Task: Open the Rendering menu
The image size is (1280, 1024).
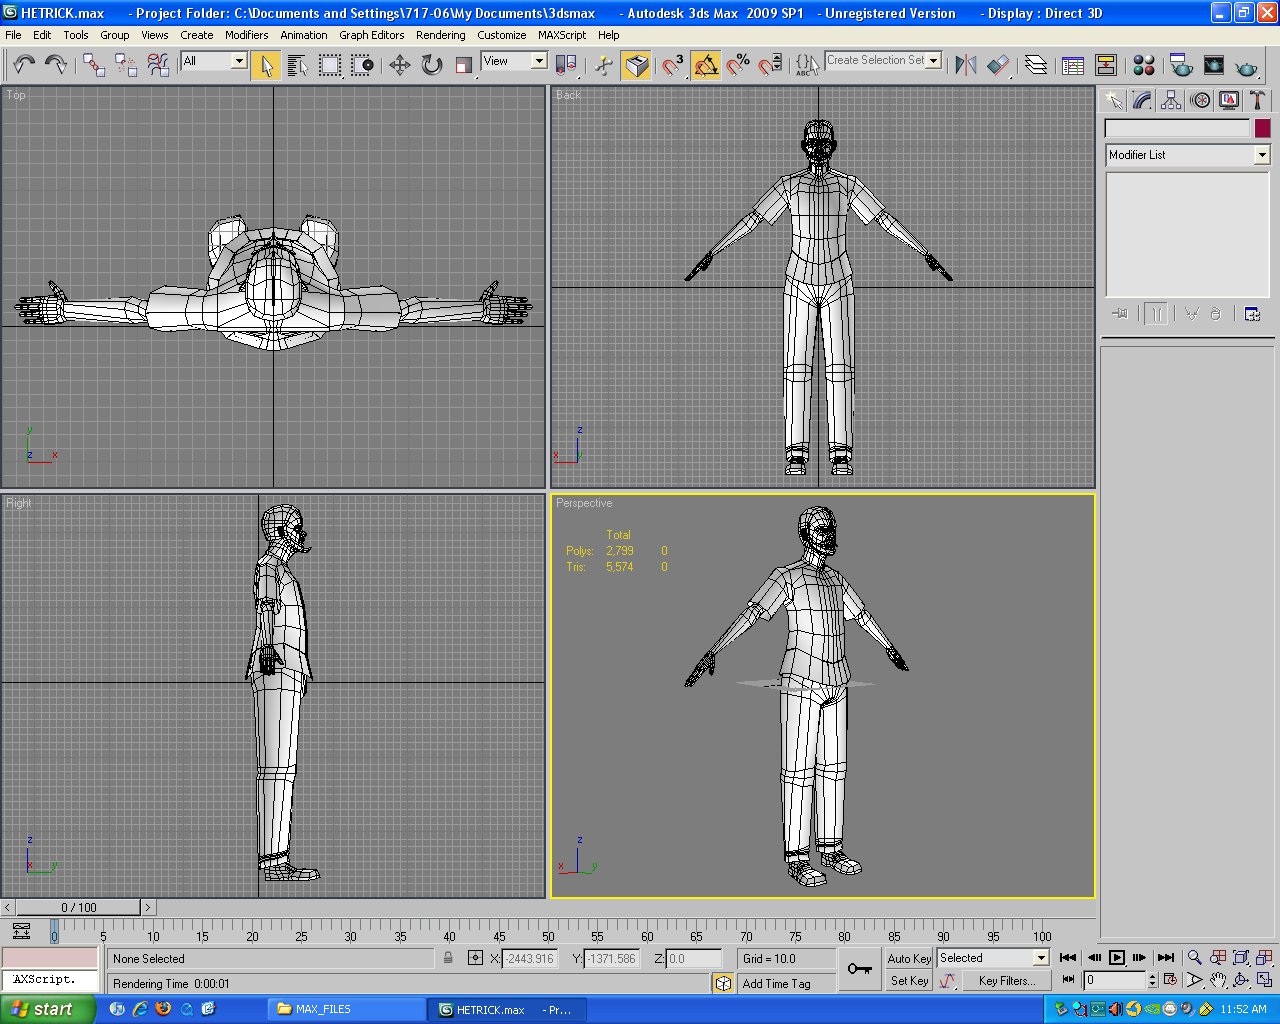Action: pyautogui.click(x=441, y=35)
